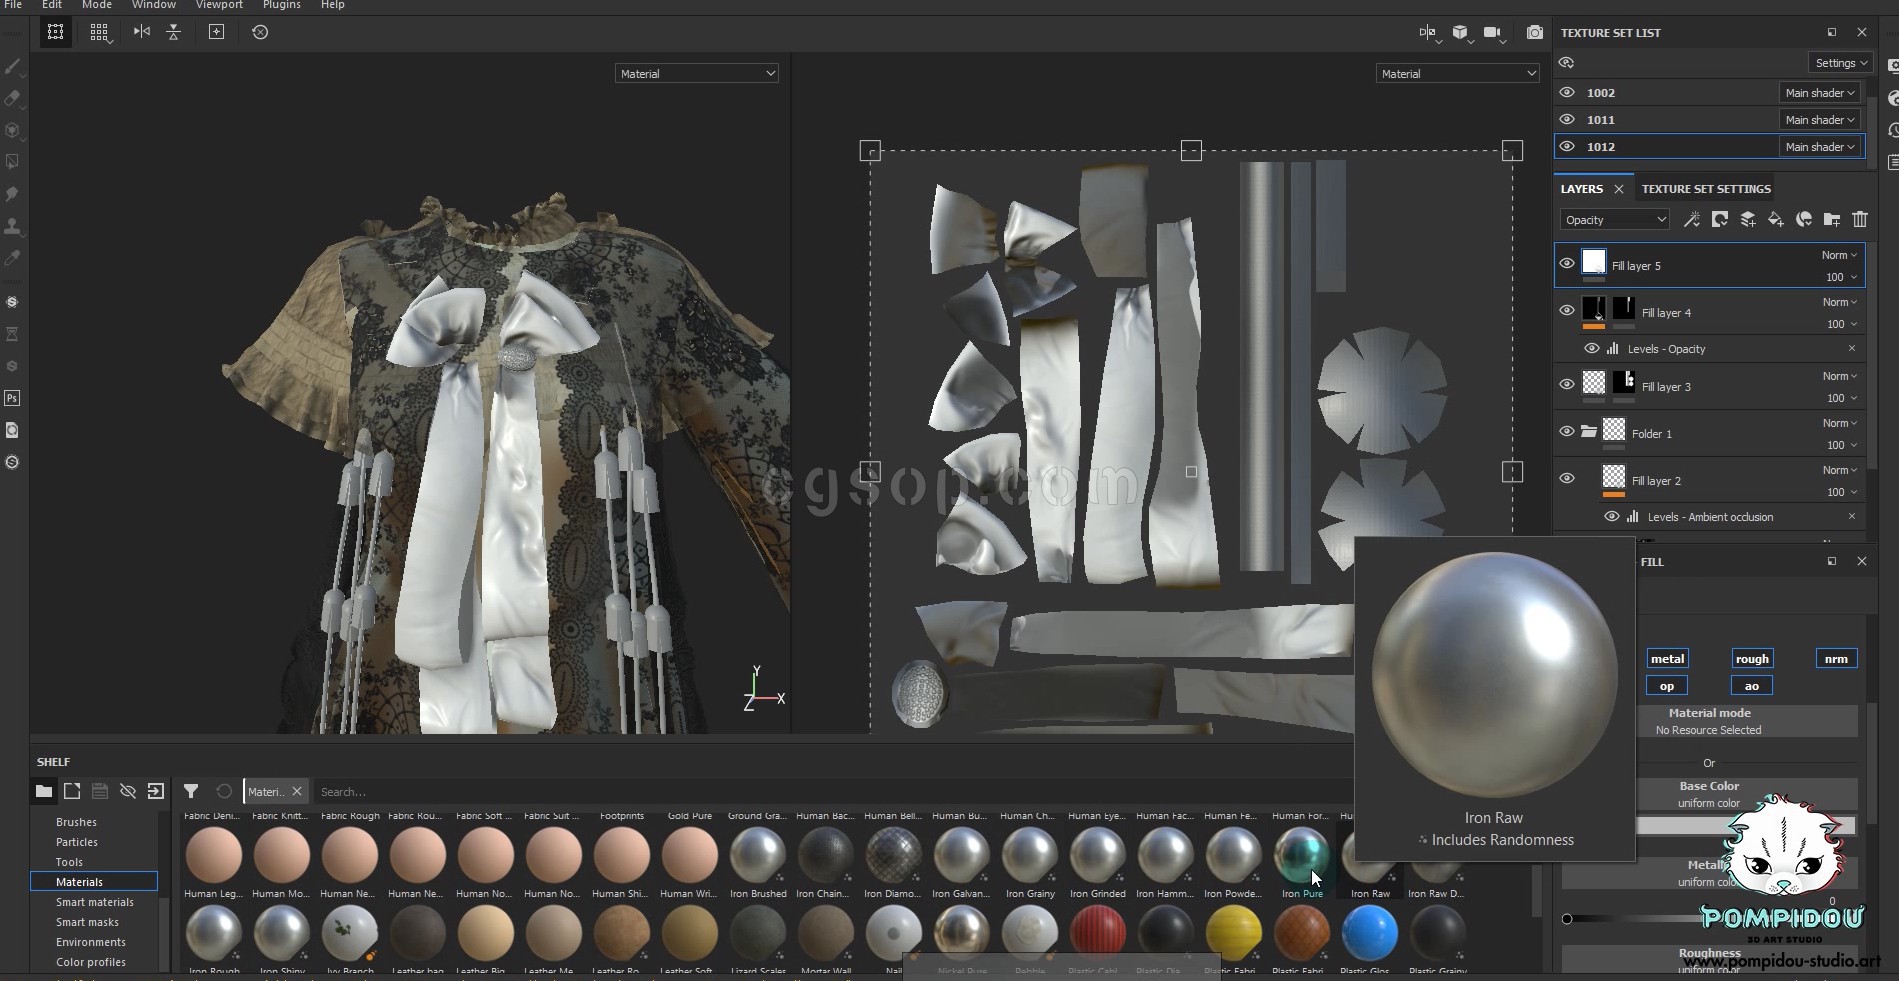Select the Paint brush tool in left toolbar
Viewport: 1899px width, 981px height.
click(x=13, y=67)
